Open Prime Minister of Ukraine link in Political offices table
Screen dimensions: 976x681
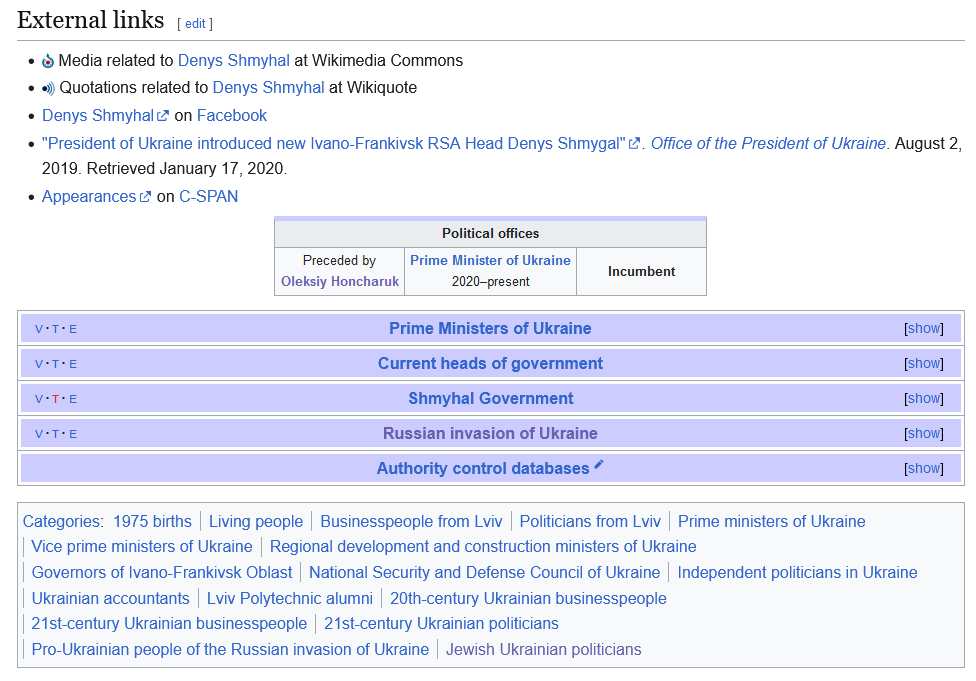tap(490, 260)
